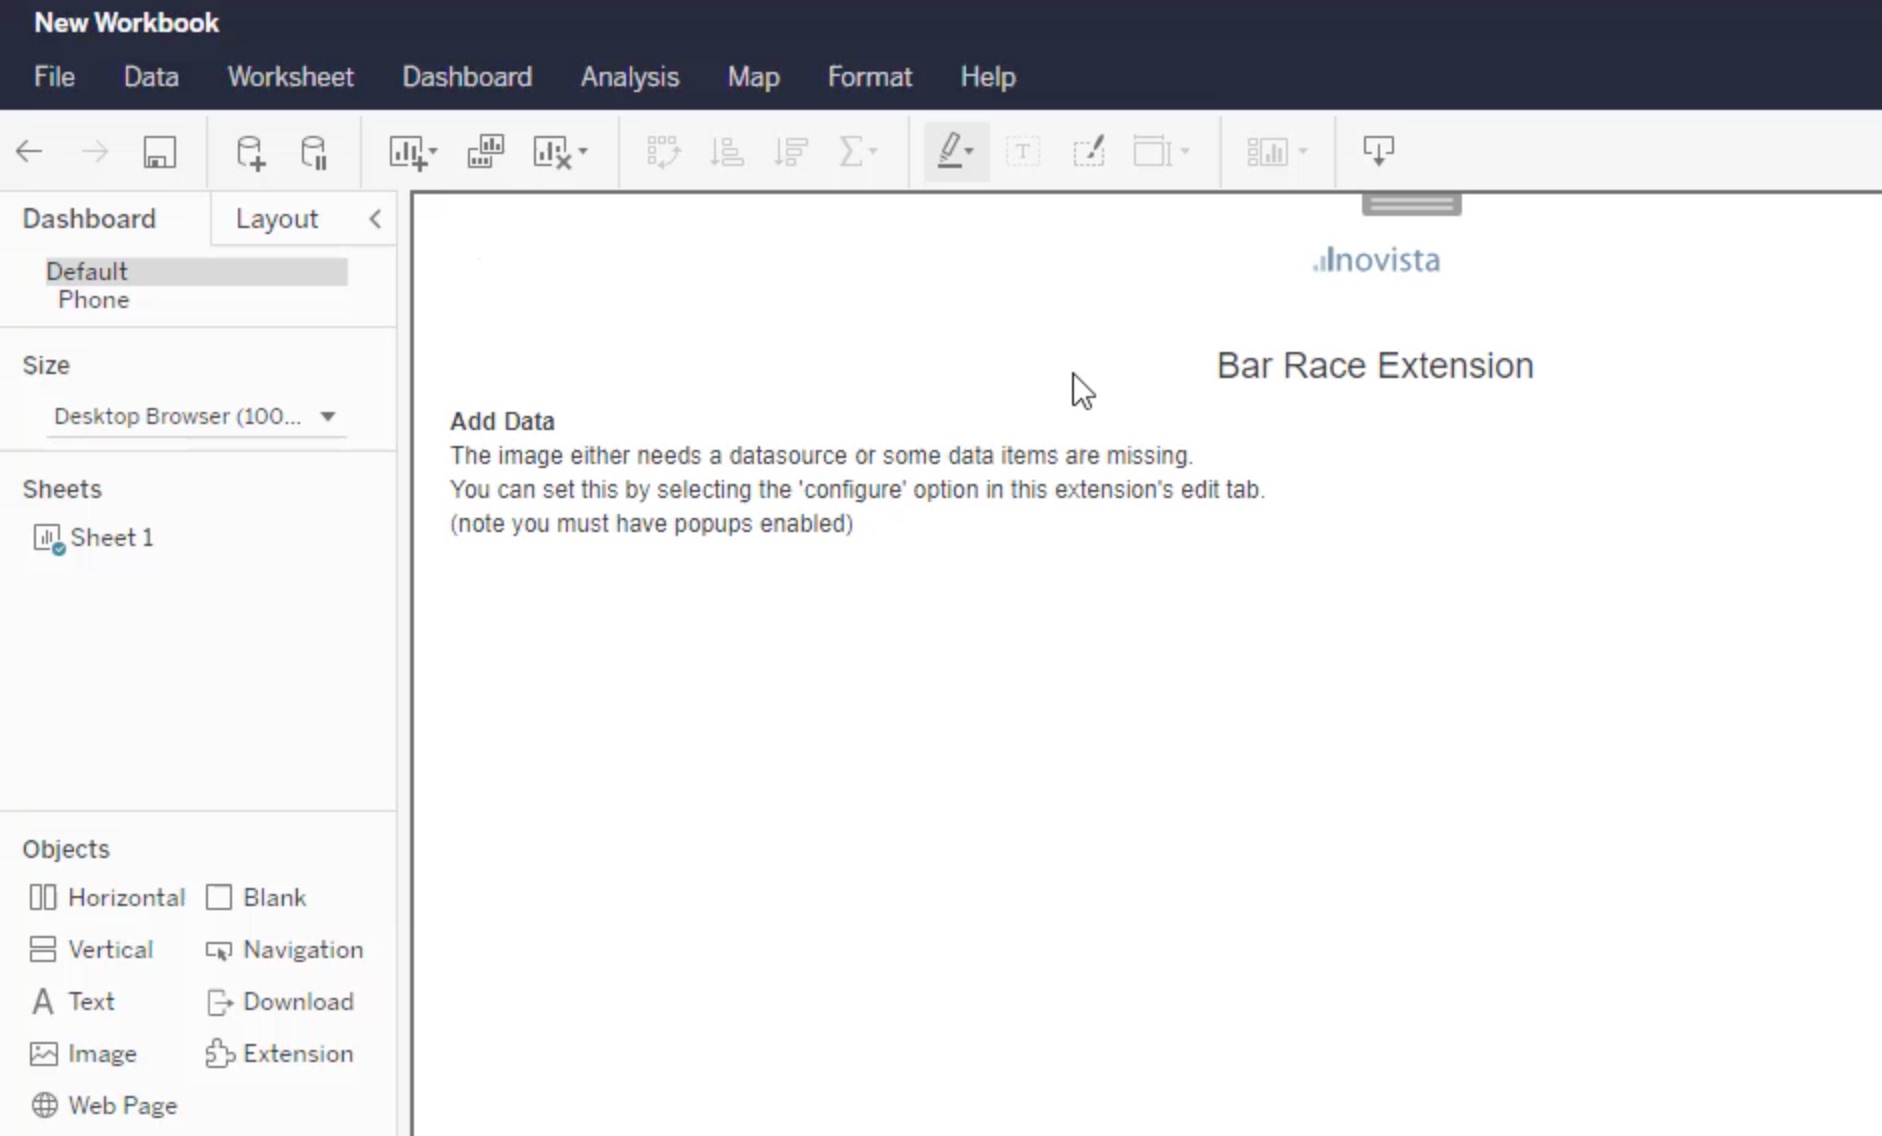Click the Pause Auto Updates icon
The width and height of the screenshot is (1882, 1136).
pos(314,152)
